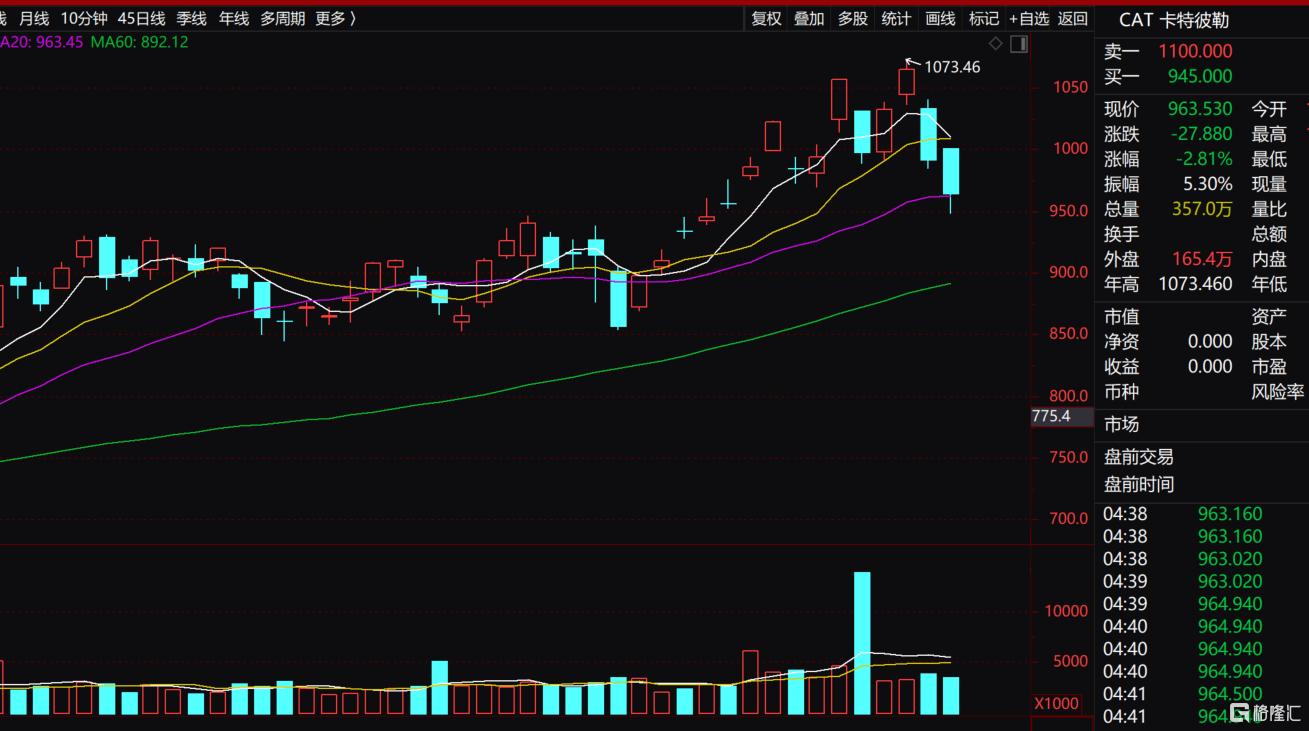Open the 多周期 view
This screenshot has height=731, width=1309.
pos(283,18)
